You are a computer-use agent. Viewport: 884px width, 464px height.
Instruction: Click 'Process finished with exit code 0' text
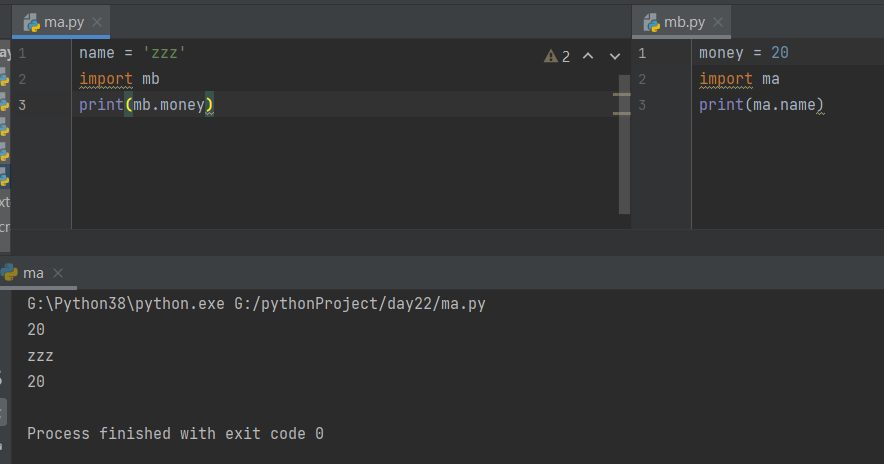tap(175, 434)
